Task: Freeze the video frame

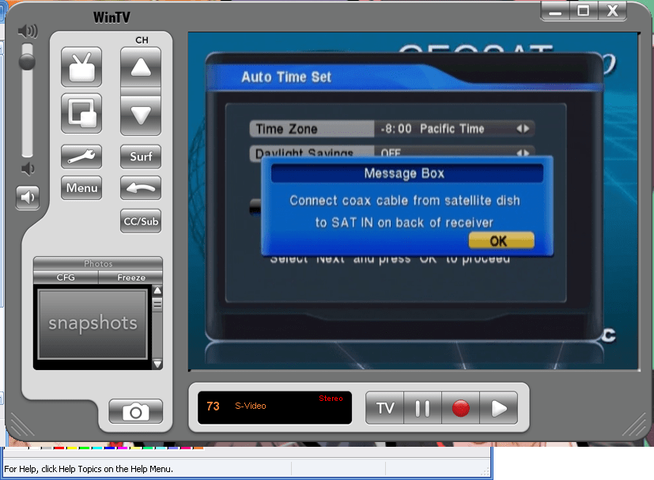Action: click(131, 277)
